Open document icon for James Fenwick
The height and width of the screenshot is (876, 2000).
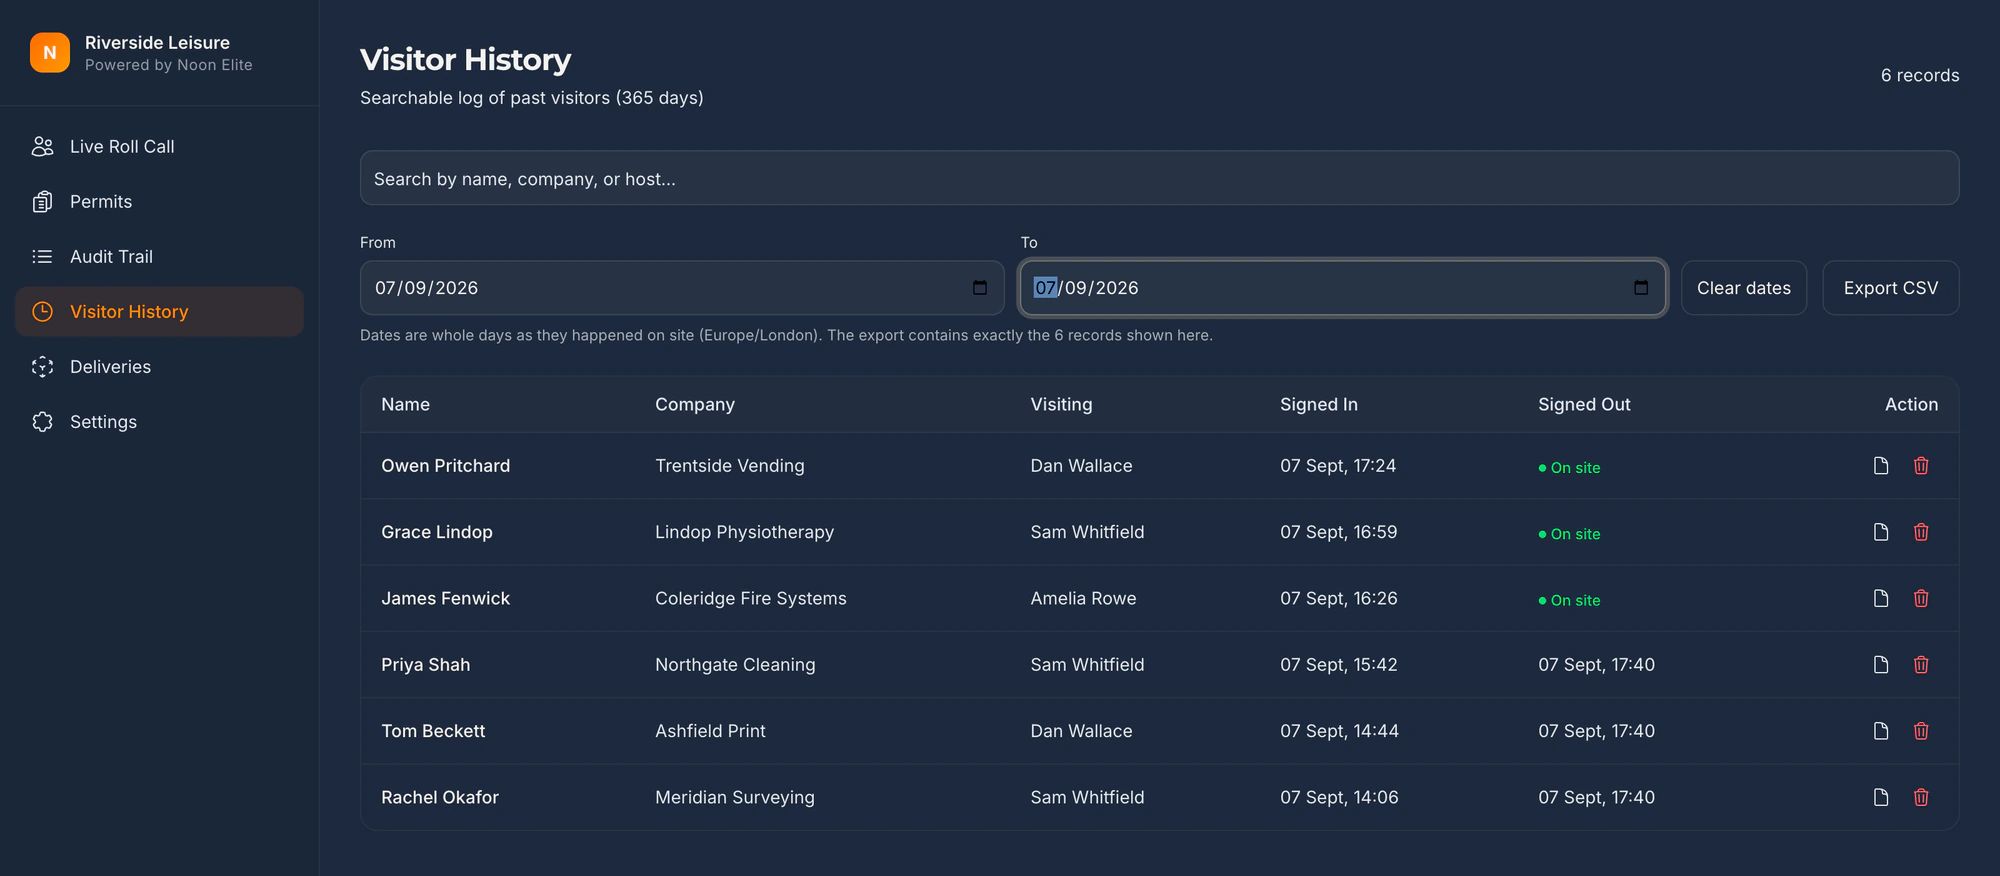pos(1881,598)
